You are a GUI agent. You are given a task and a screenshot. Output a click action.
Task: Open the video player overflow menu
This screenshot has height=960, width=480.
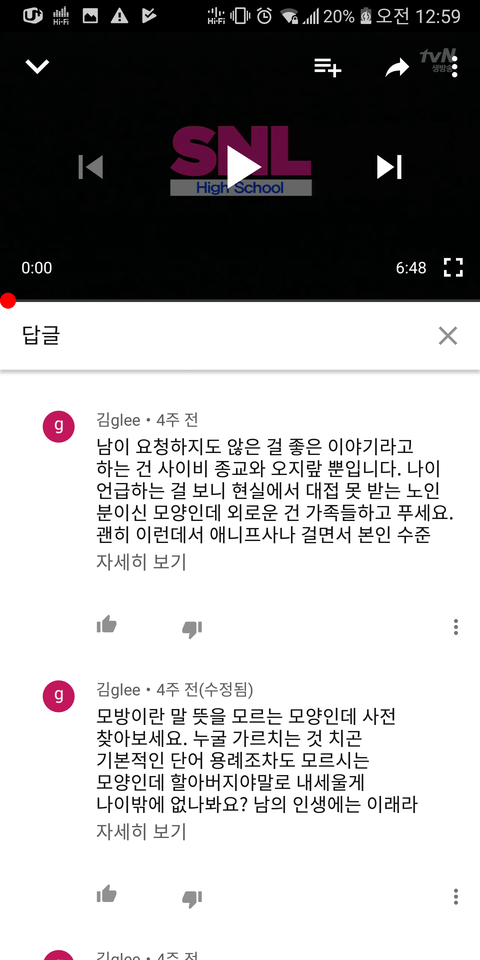point(454,66)
